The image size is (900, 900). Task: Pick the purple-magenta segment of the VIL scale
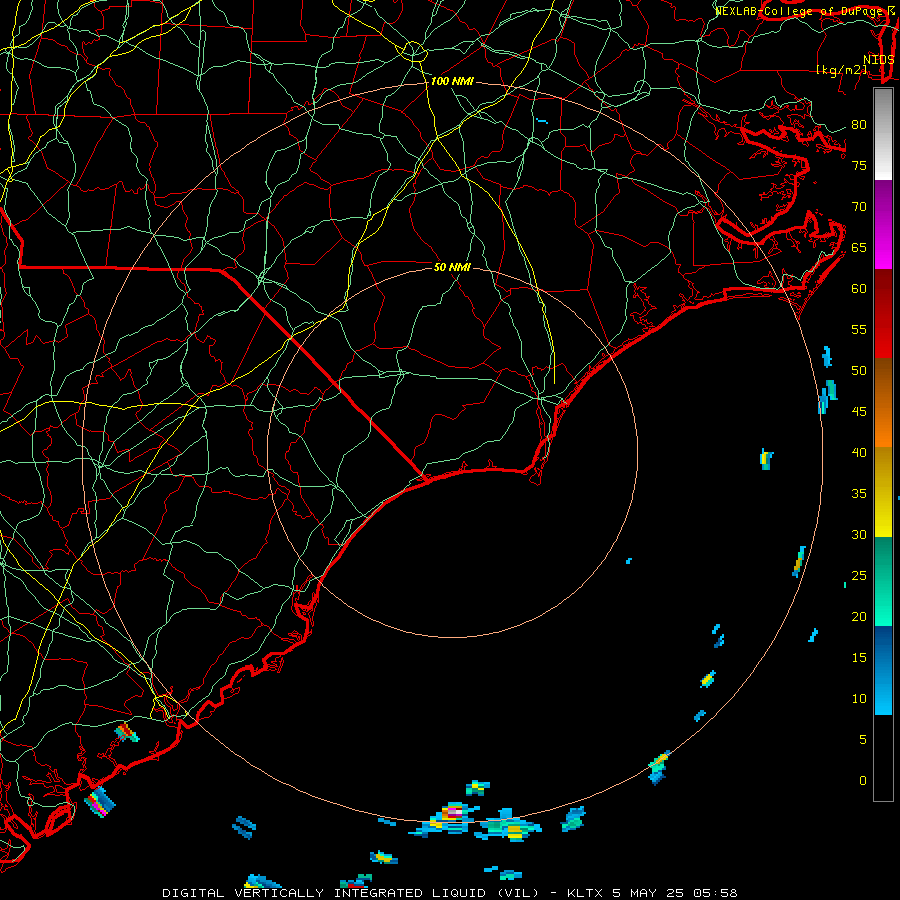[883, 225]
